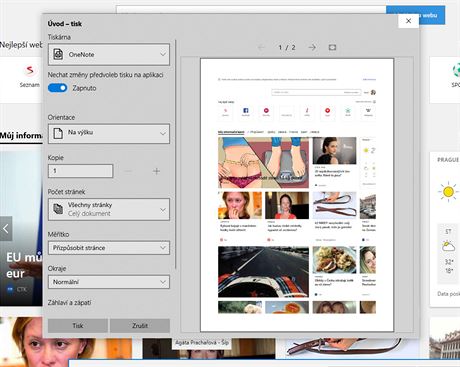The width and height of the screenshot is (460, 367).
Task: Click the stacked pages icon in Počet stránek
Action: 58,209
